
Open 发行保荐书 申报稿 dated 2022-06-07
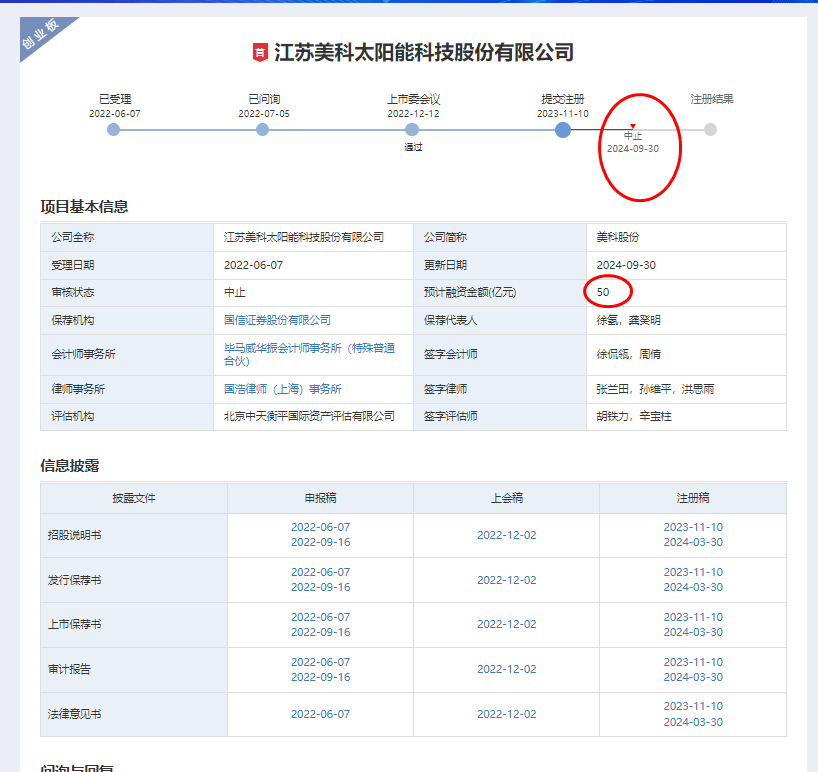(x=320, y=572)
